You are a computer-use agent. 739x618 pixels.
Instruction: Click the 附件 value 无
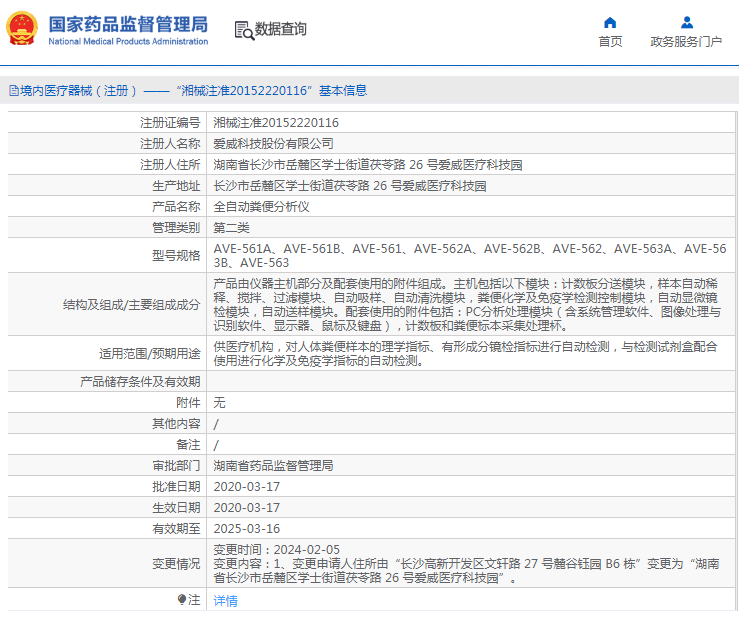coord(219,403)
